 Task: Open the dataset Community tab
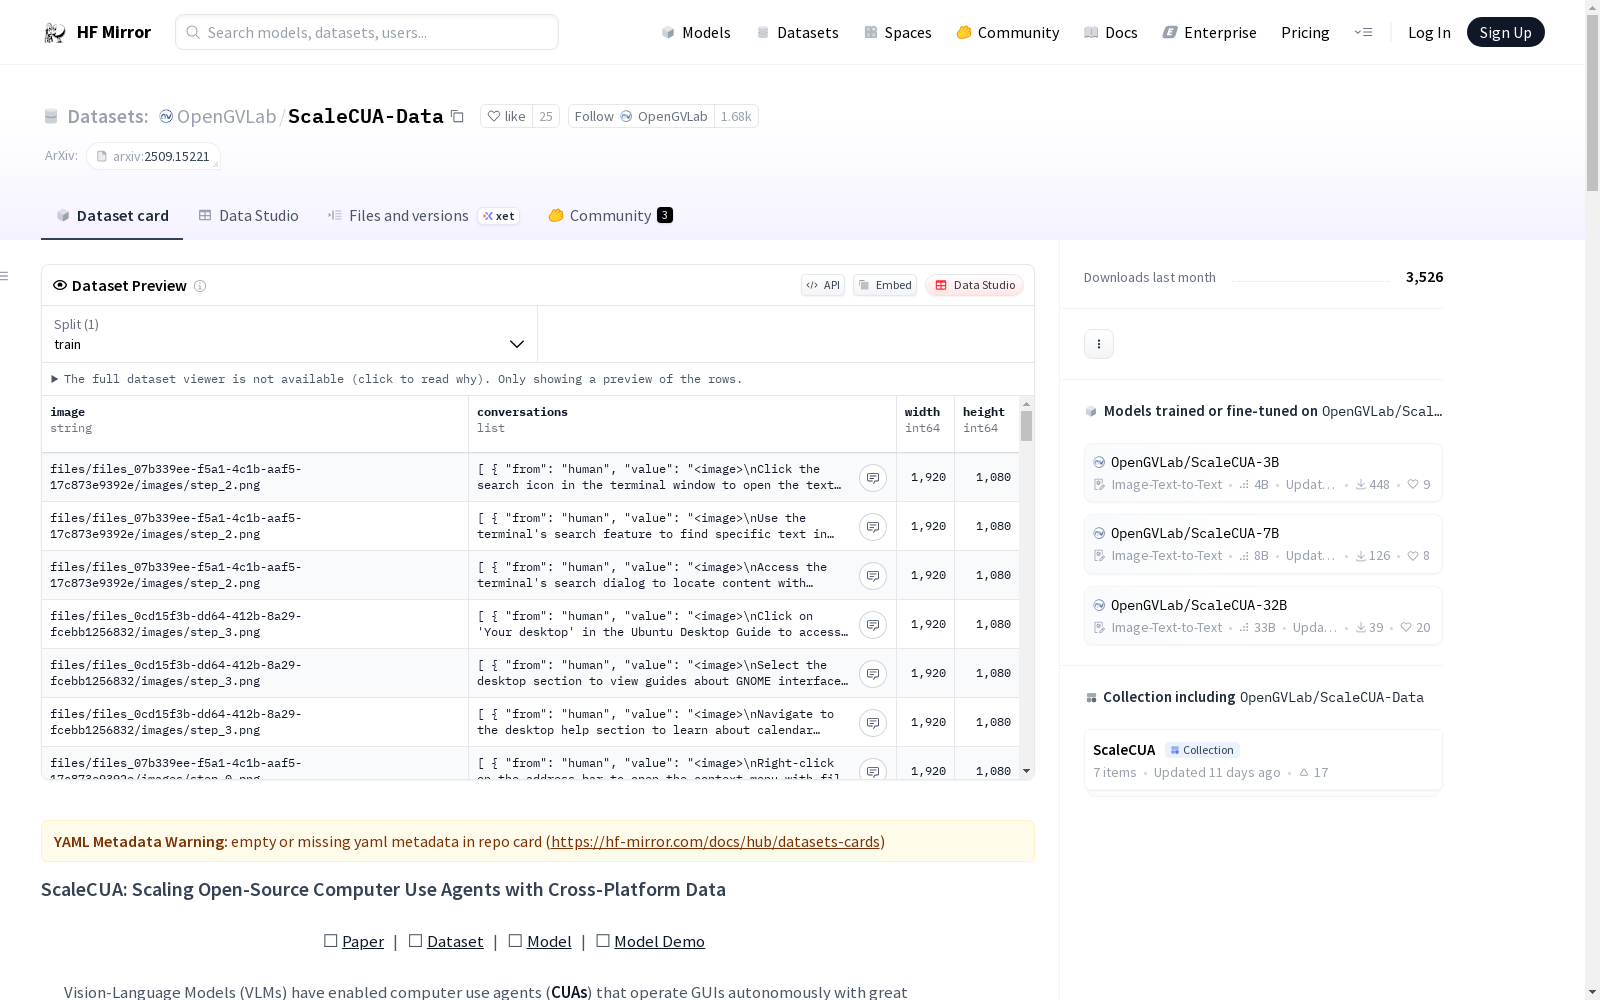(610, 216)
